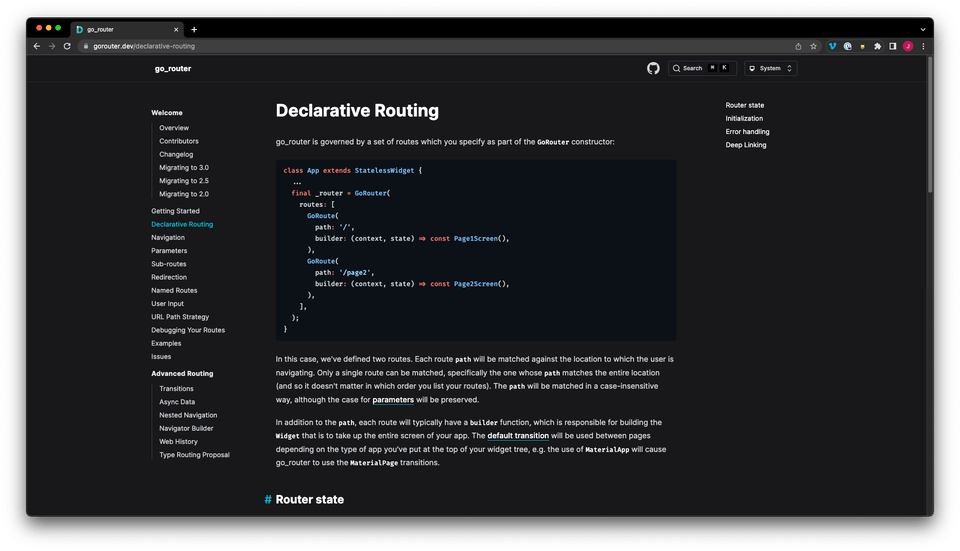Close the go_router browser tab

(176, 29)
